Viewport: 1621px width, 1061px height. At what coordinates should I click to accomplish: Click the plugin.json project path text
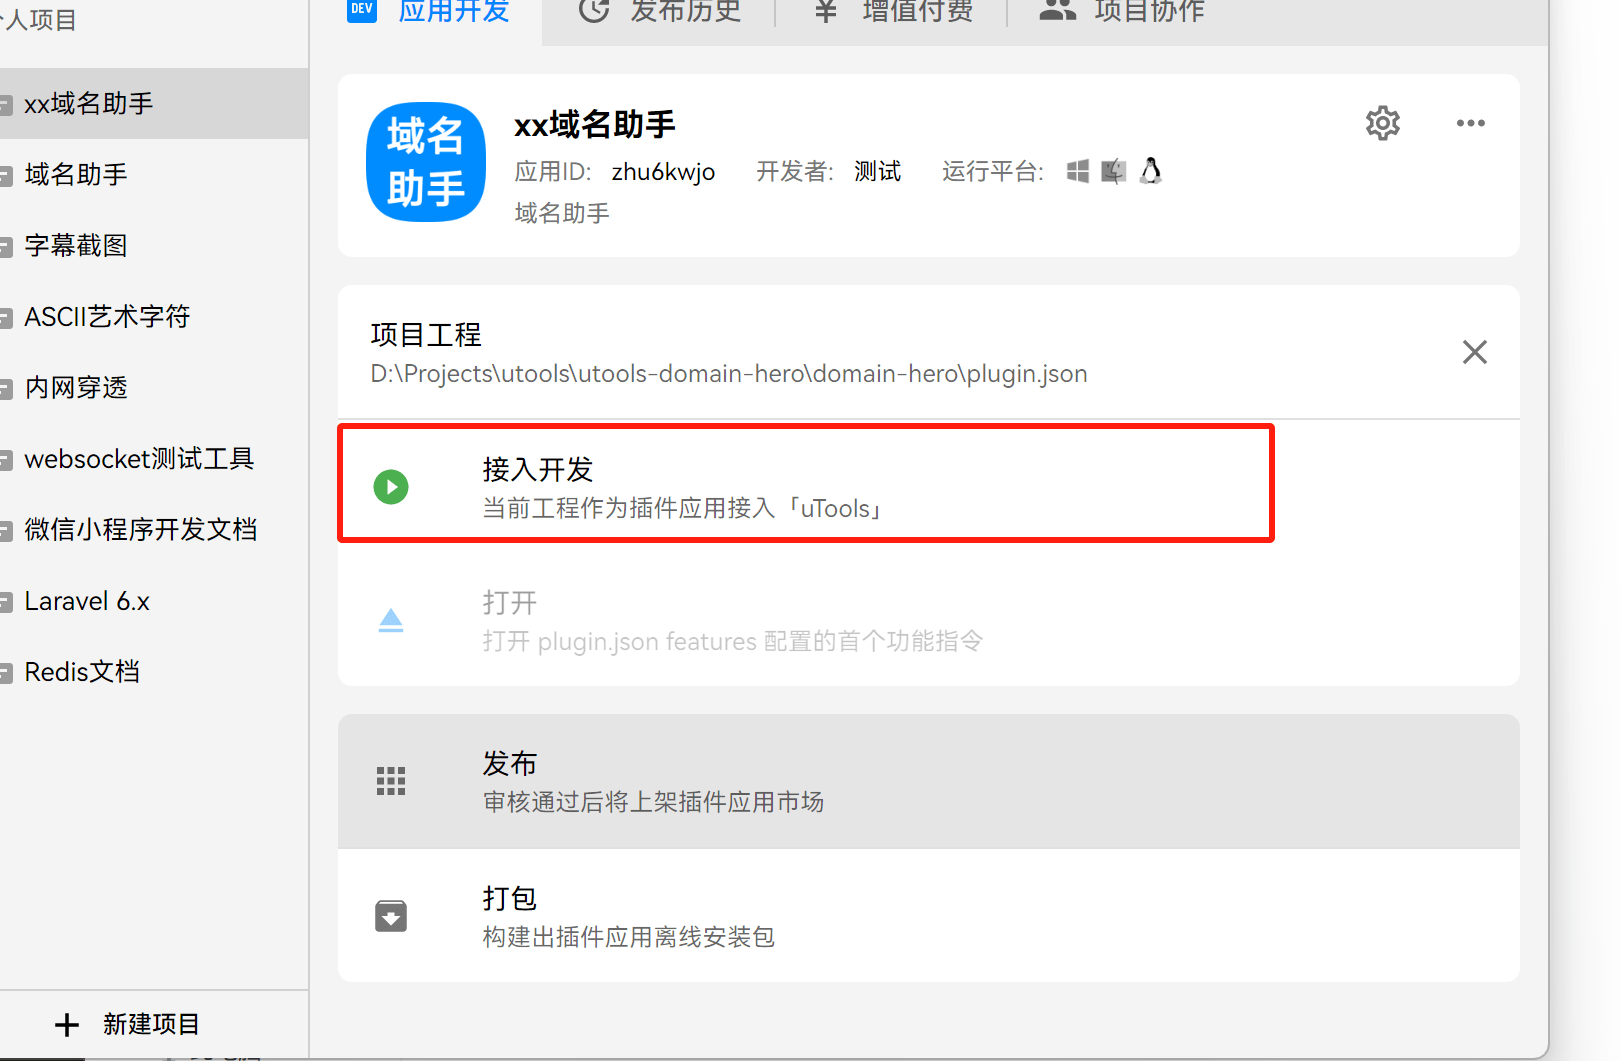[728, 374]
